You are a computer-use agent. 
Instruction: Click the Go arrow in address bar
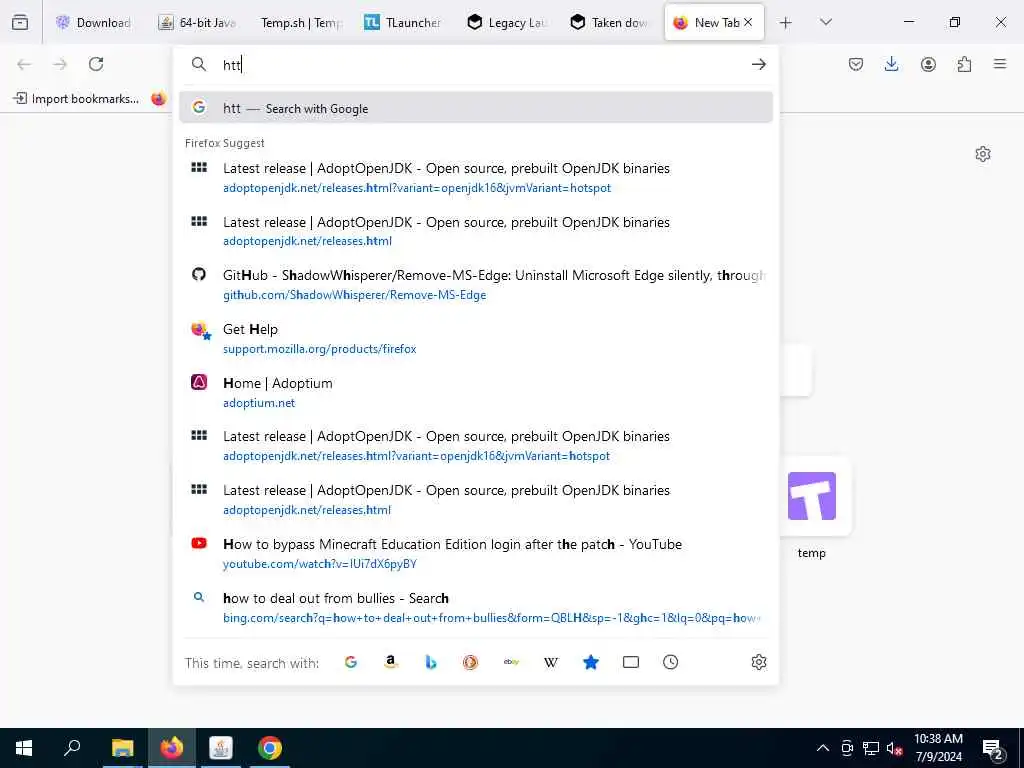click(758, 64)
